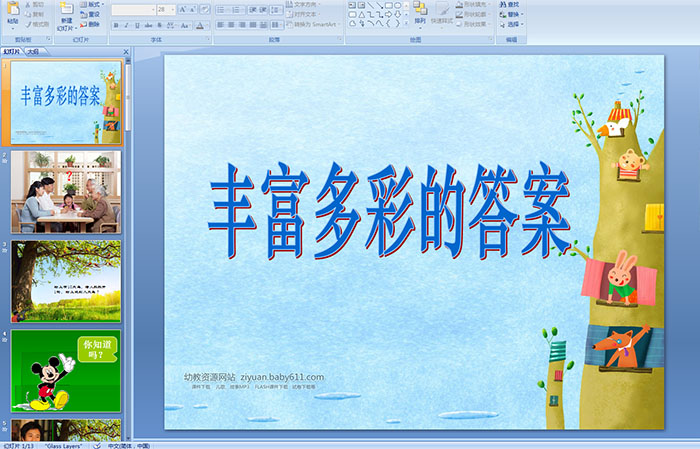Click the Copy icon in clipboard group
Viewport: 700px width, 449px height.
(x=28, y=14)
